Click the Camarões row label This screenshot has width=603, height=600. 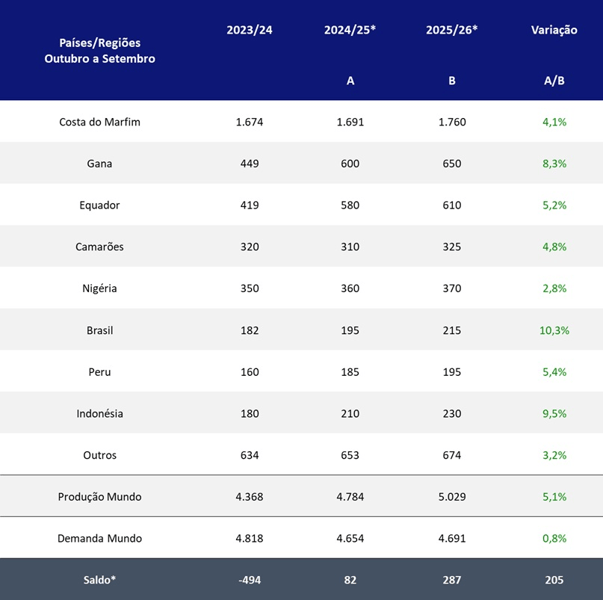coord(100,247)
